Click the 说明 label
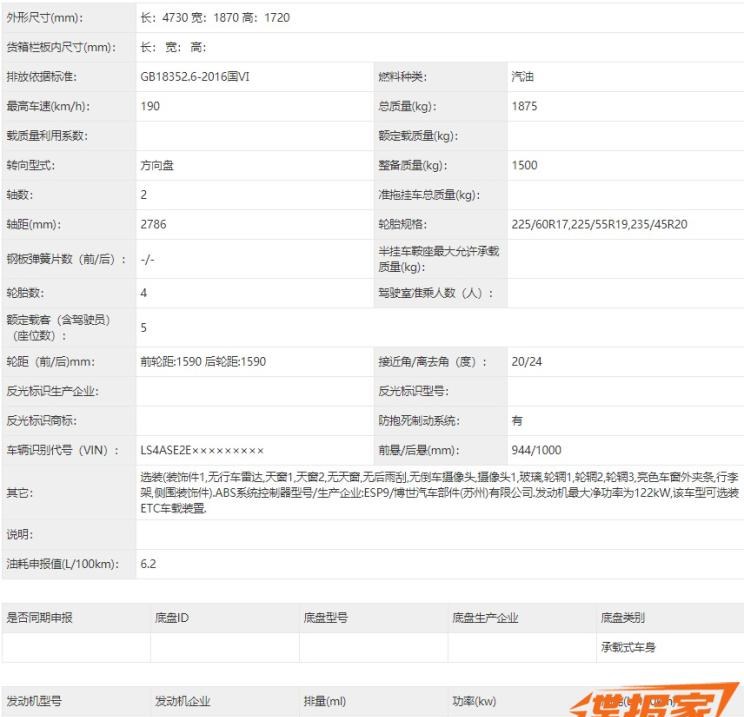 pos(19,535)
